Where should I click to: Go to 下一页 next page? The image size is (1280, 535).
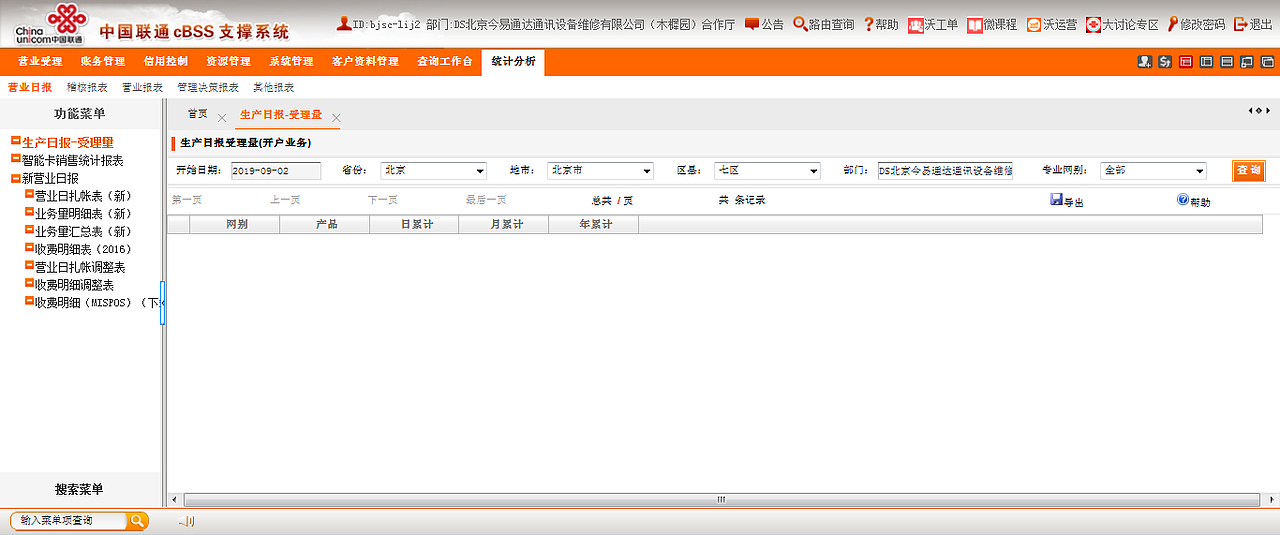(x=383, y=200)
